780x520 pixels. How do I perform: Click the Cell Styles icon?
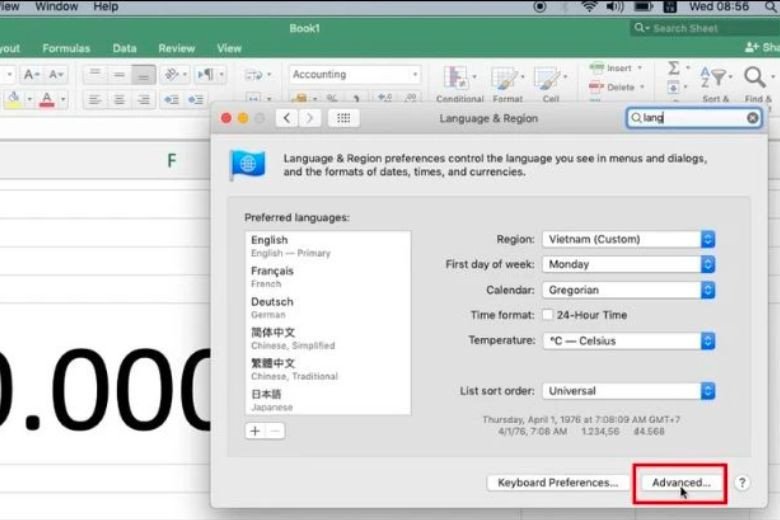[547, 79]
